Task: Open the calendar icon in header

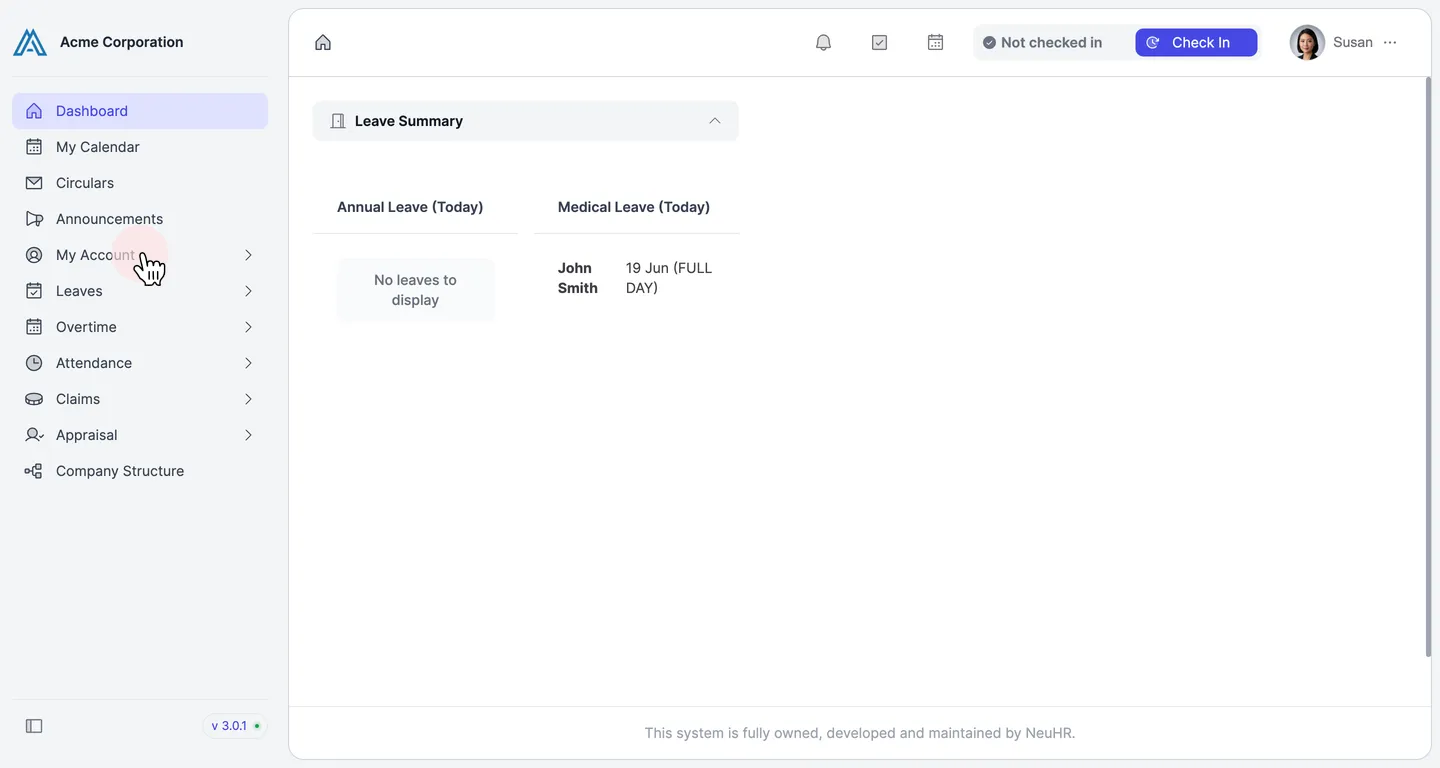Action: (x=935, y=42)
